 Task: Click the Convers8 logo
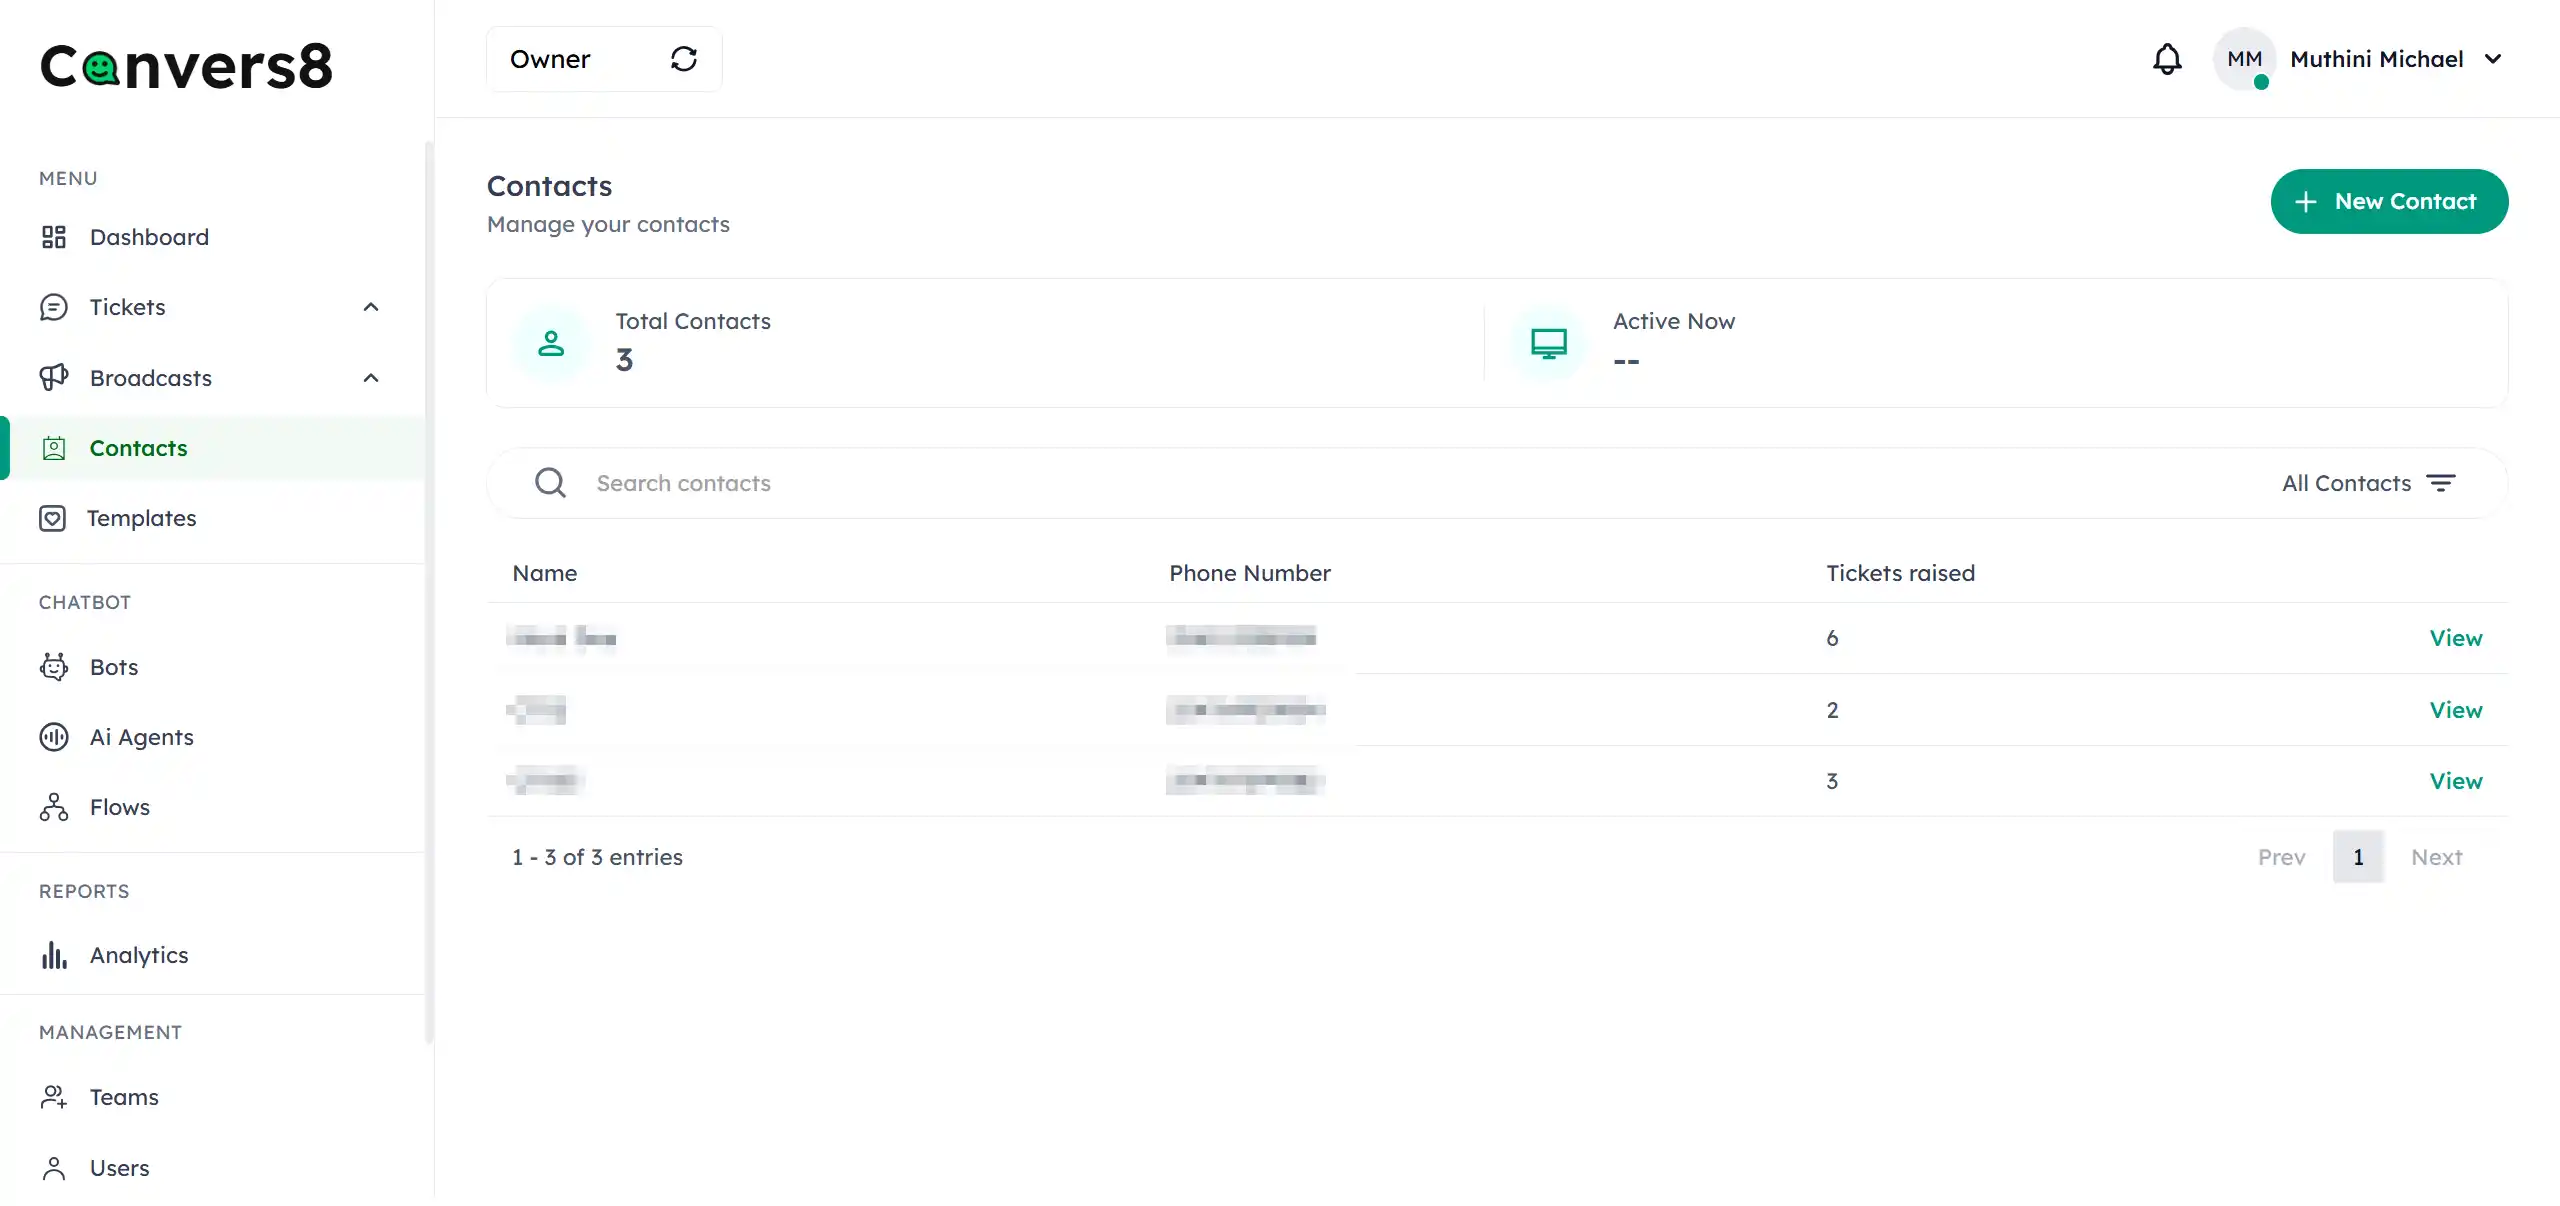point(187,64)
